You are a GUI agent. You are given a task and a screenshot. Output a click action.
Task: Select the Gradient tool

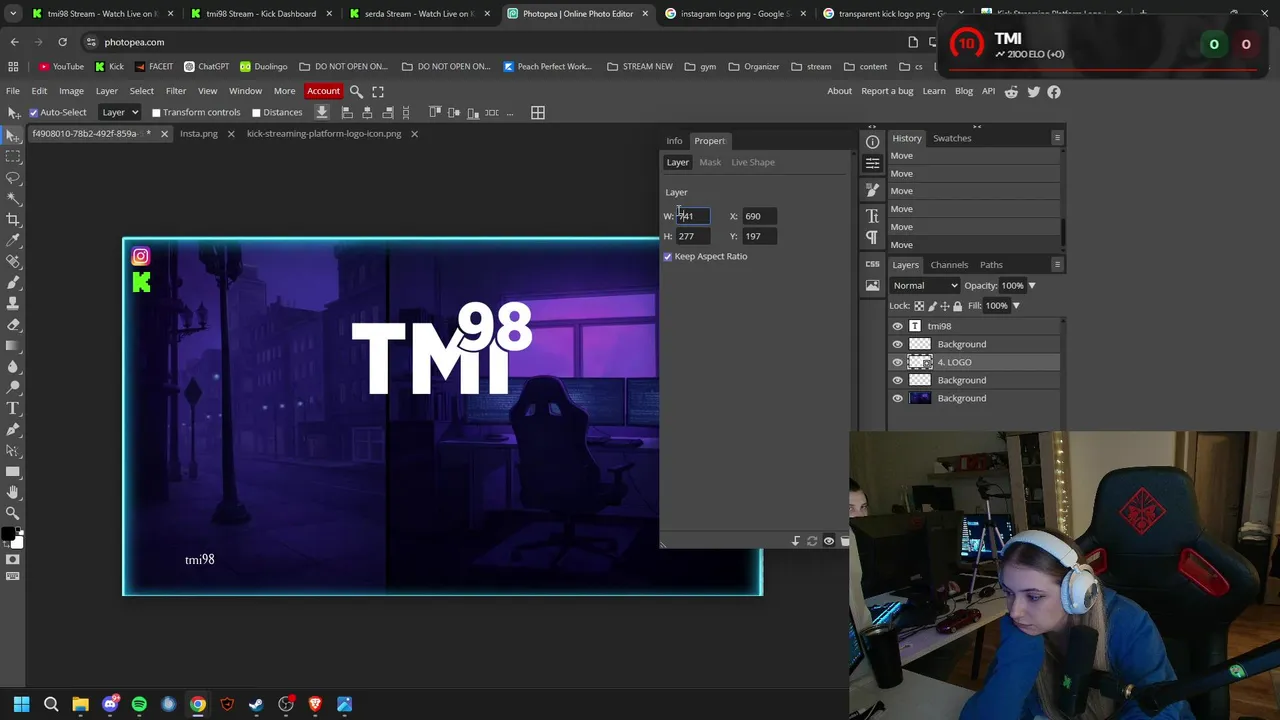tap(13, 345)
